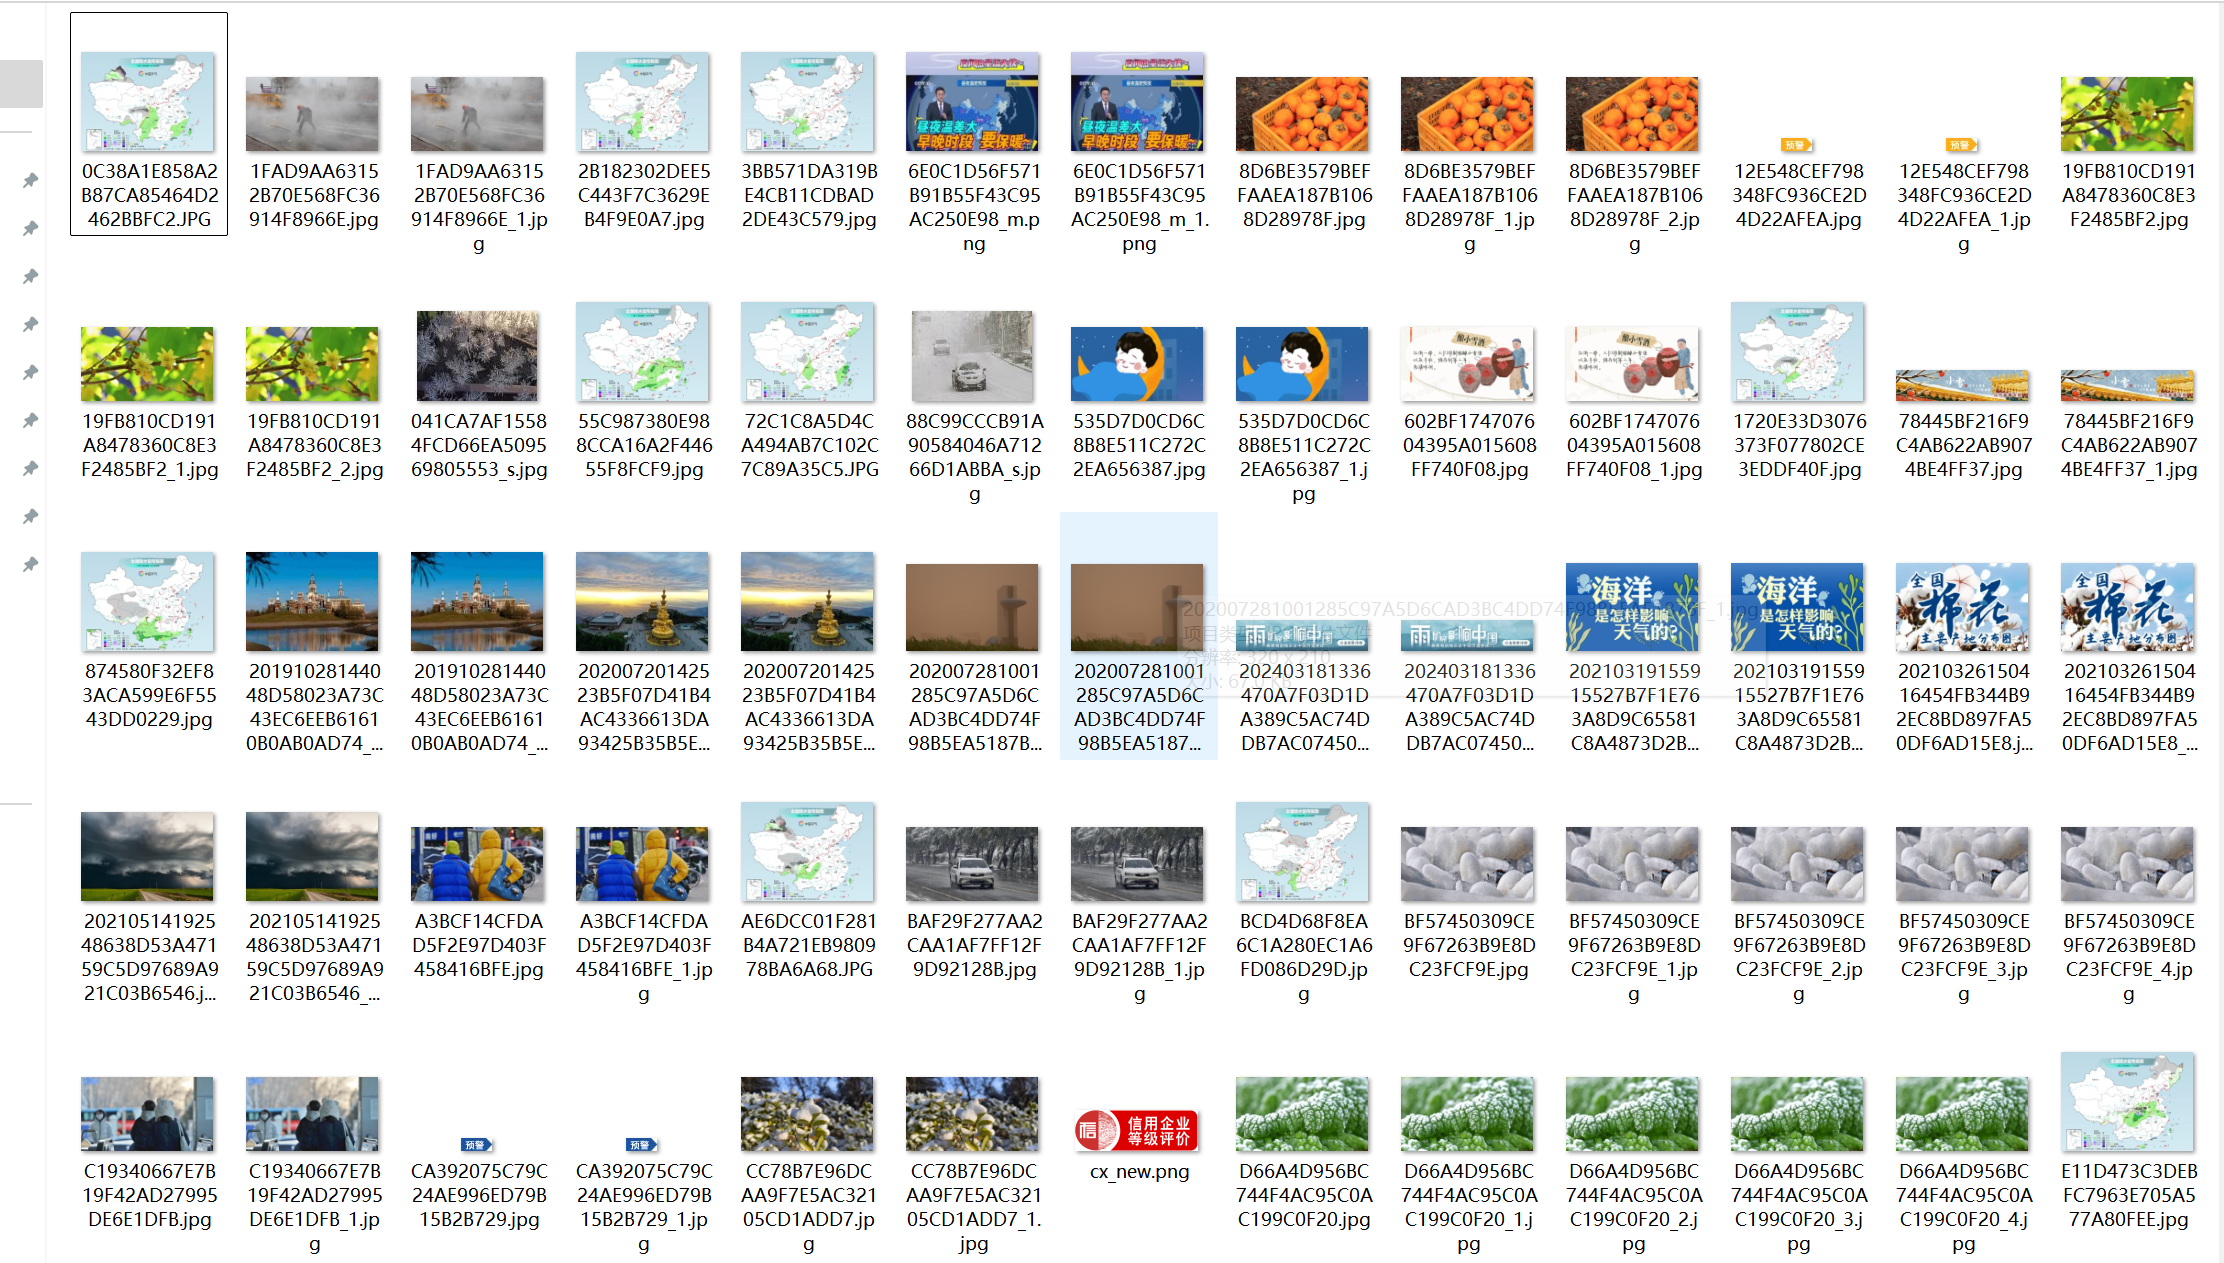Click file 6E0C1D56F571...AC250E98_m.png news thumbnail

pyautogui.click(x=973, y=102)
